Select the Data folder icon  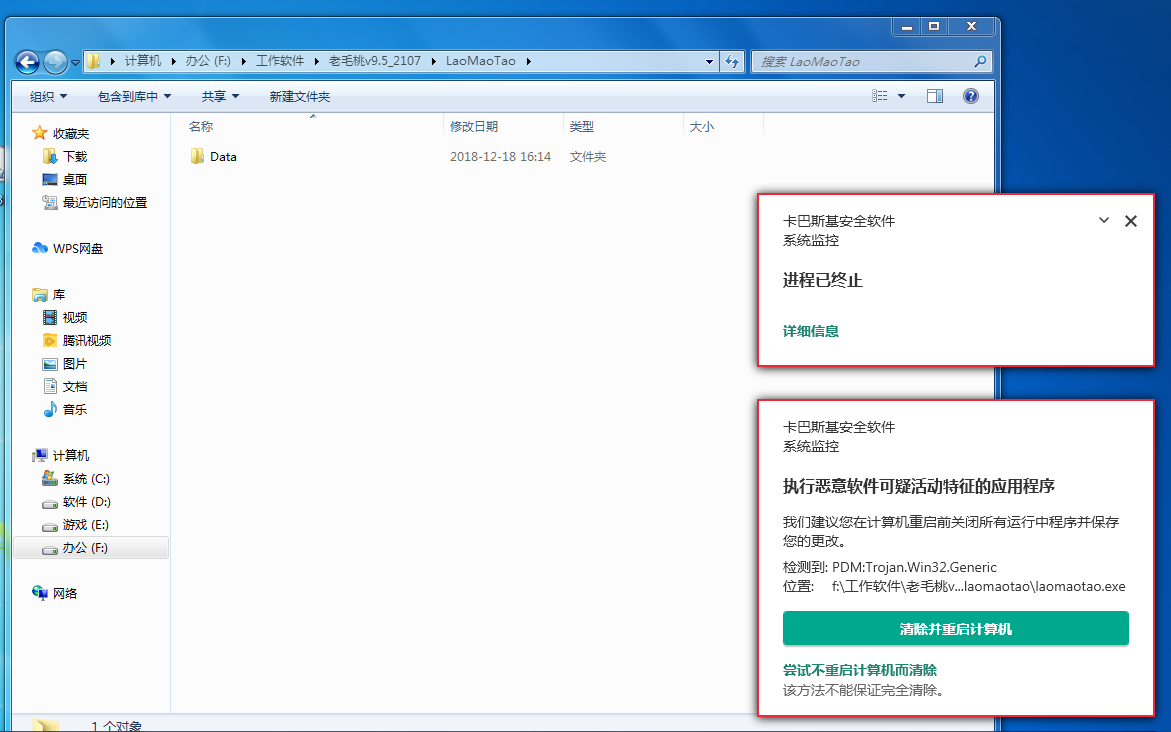pyautogui.click(x=197, y=156)
